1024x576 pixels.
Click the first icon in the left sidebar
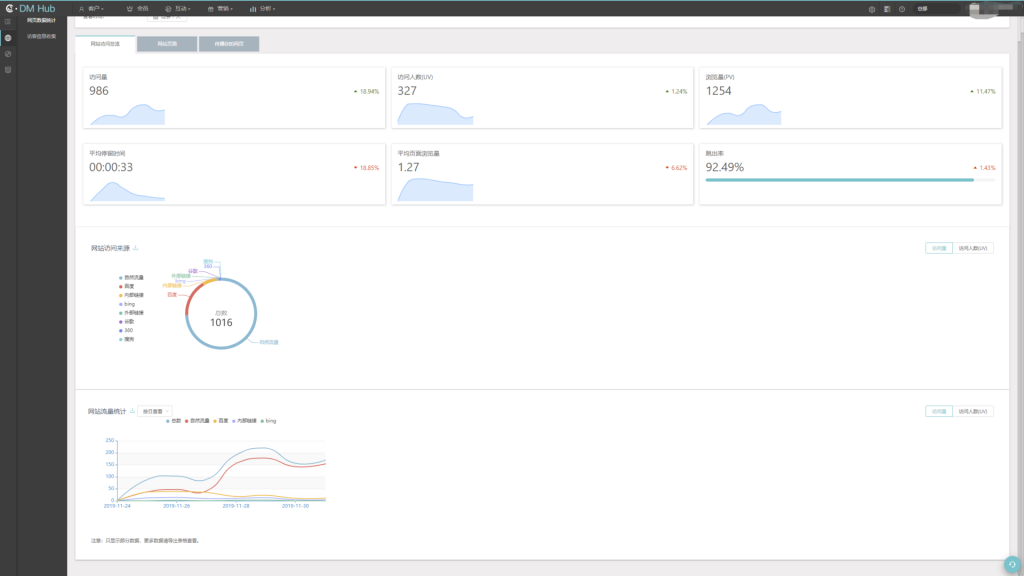click(8, 21)
